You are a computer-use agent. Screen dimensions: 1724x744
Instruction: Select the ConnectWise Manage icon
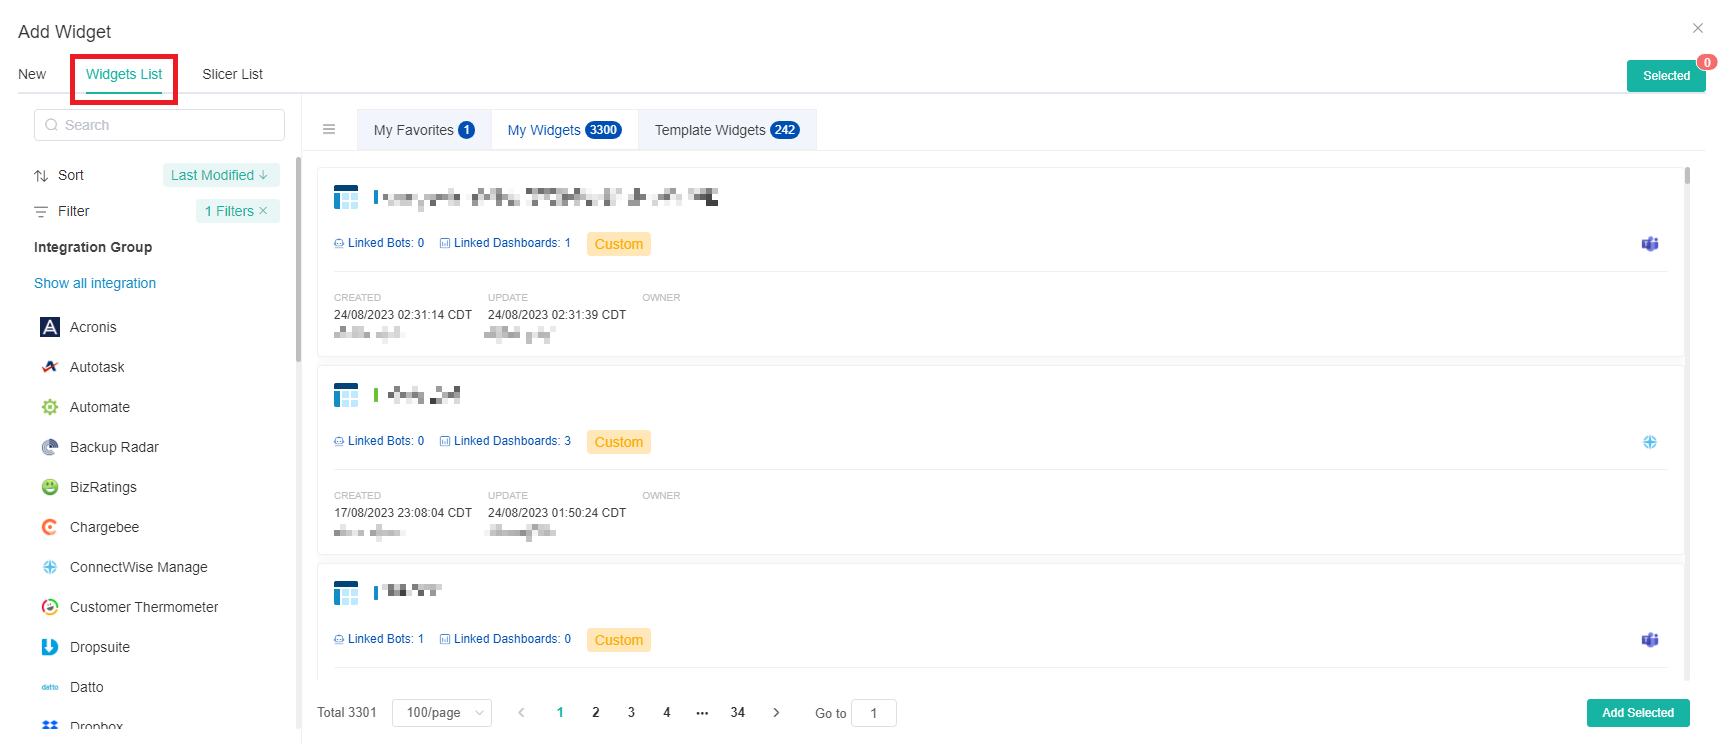point(50,567)
